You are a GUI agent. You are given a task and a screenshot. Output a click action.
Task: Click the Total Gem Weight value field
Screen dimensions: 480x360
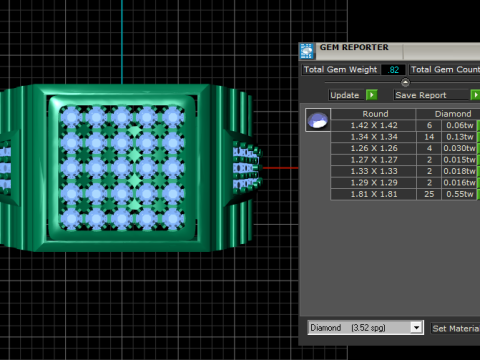pyautogui.click(x=393, y=70)
